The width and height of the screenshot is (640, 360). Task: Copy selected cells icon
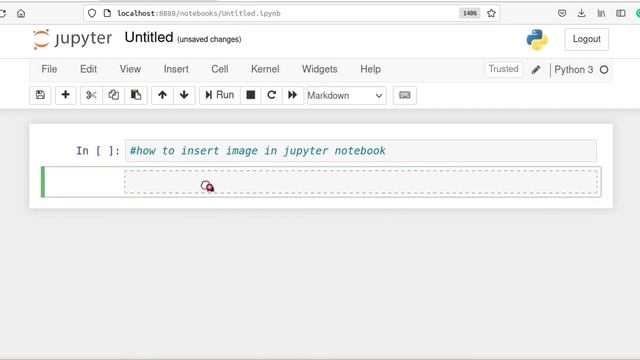pyautogui.click(x=113, y=95)
